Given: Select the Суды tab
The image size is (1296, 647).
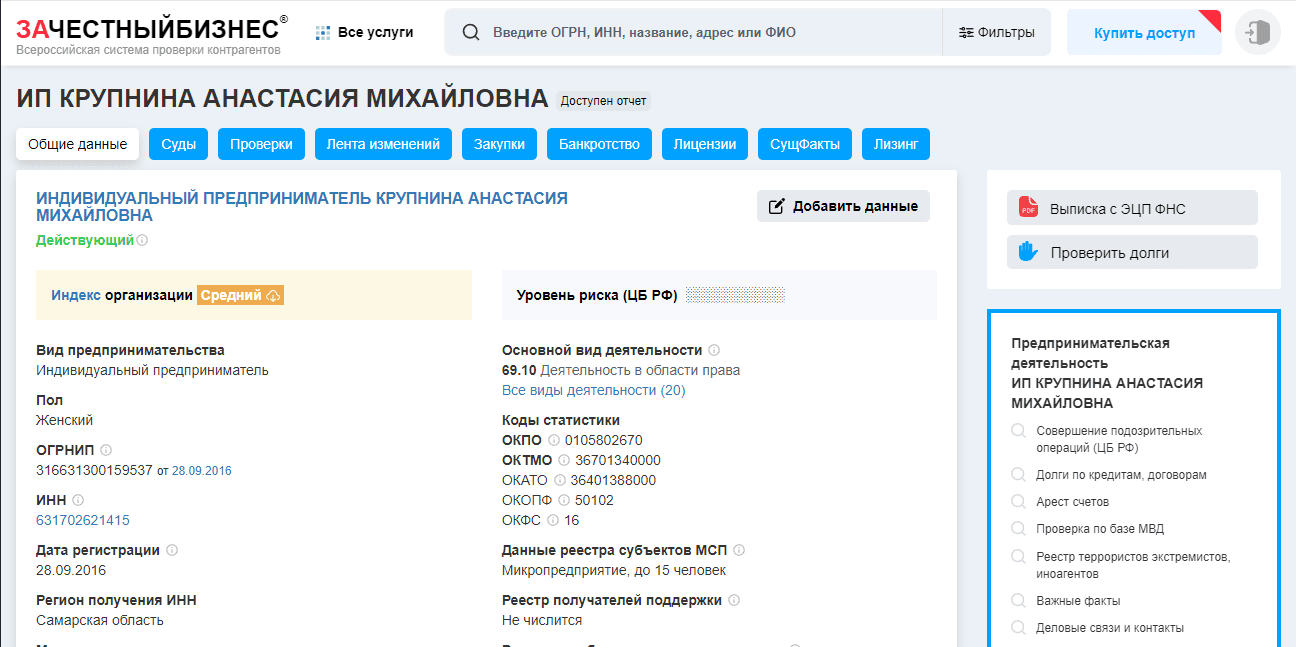Looking at the screenshot, I should (x=177, y=143).
